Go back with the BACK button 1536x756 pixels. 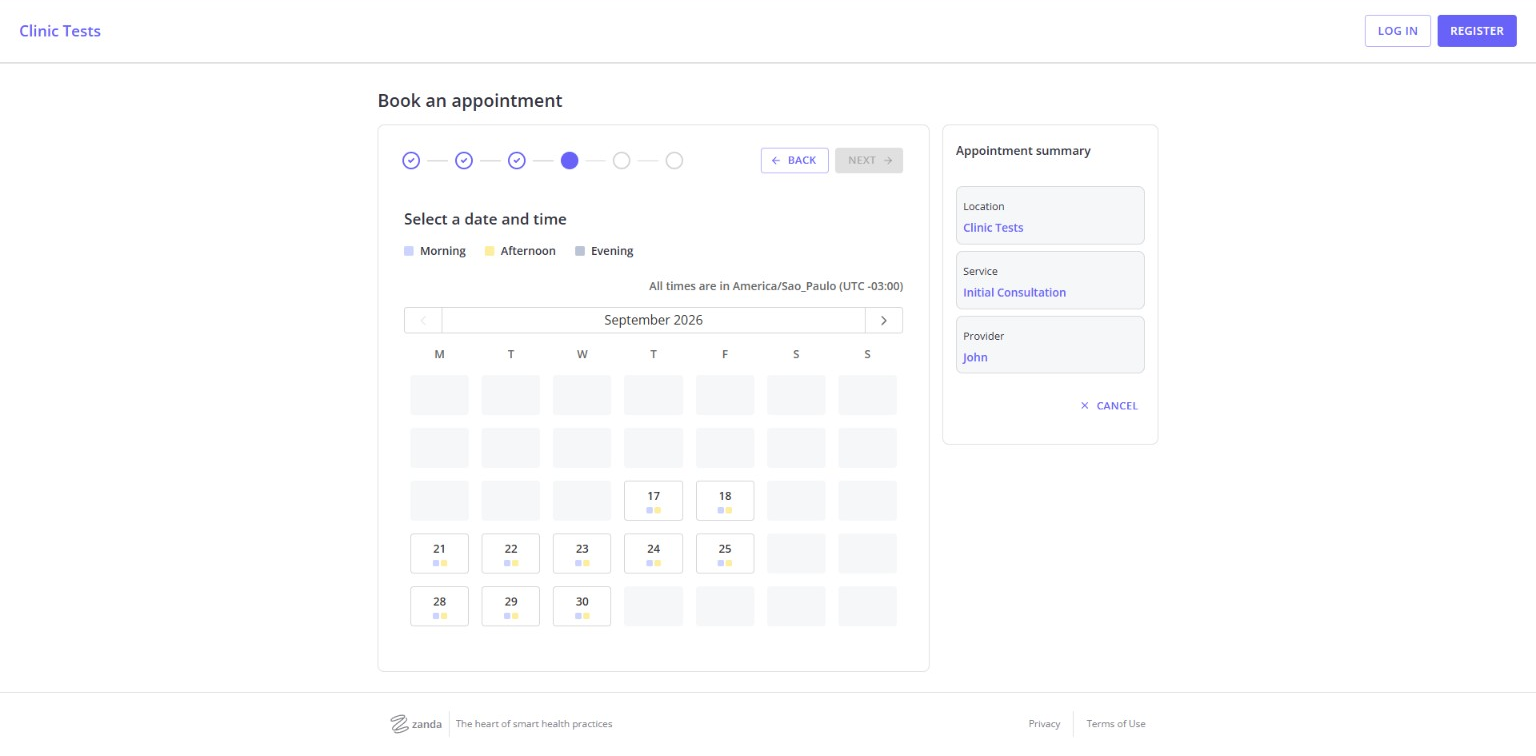pos(794,160)
